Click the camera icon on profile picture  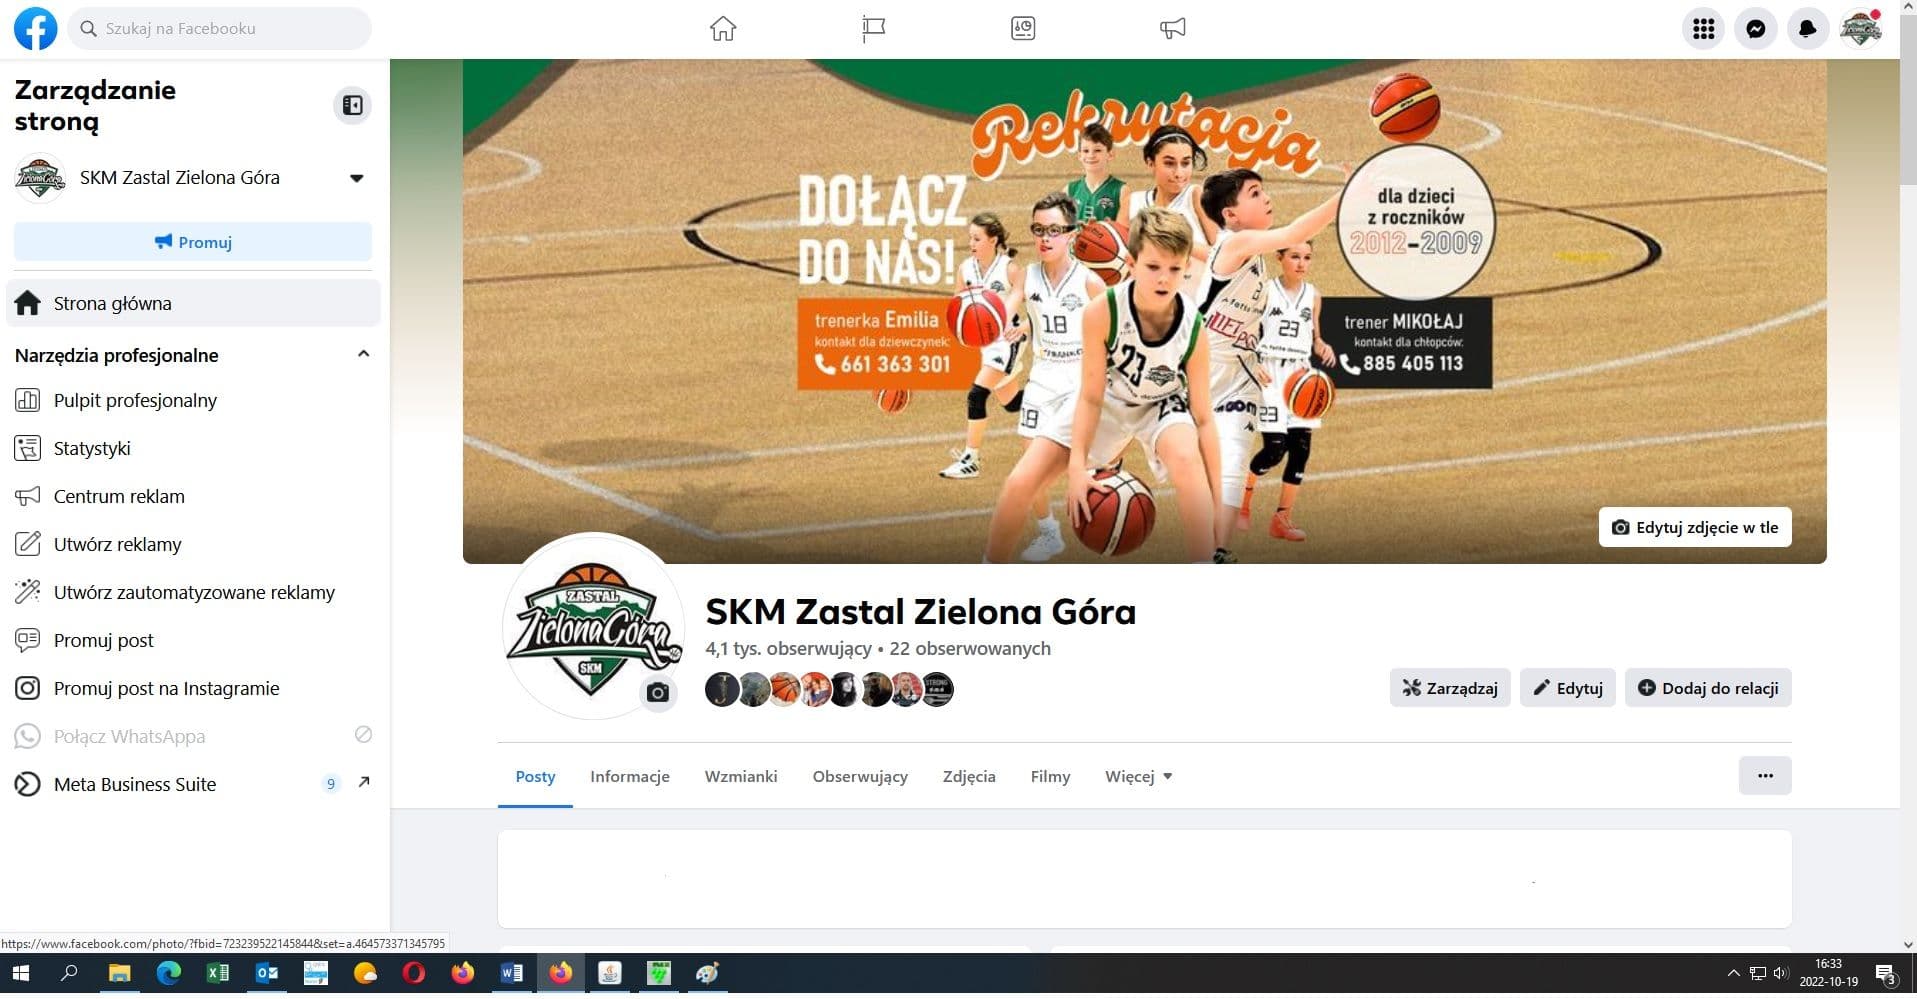657,693
